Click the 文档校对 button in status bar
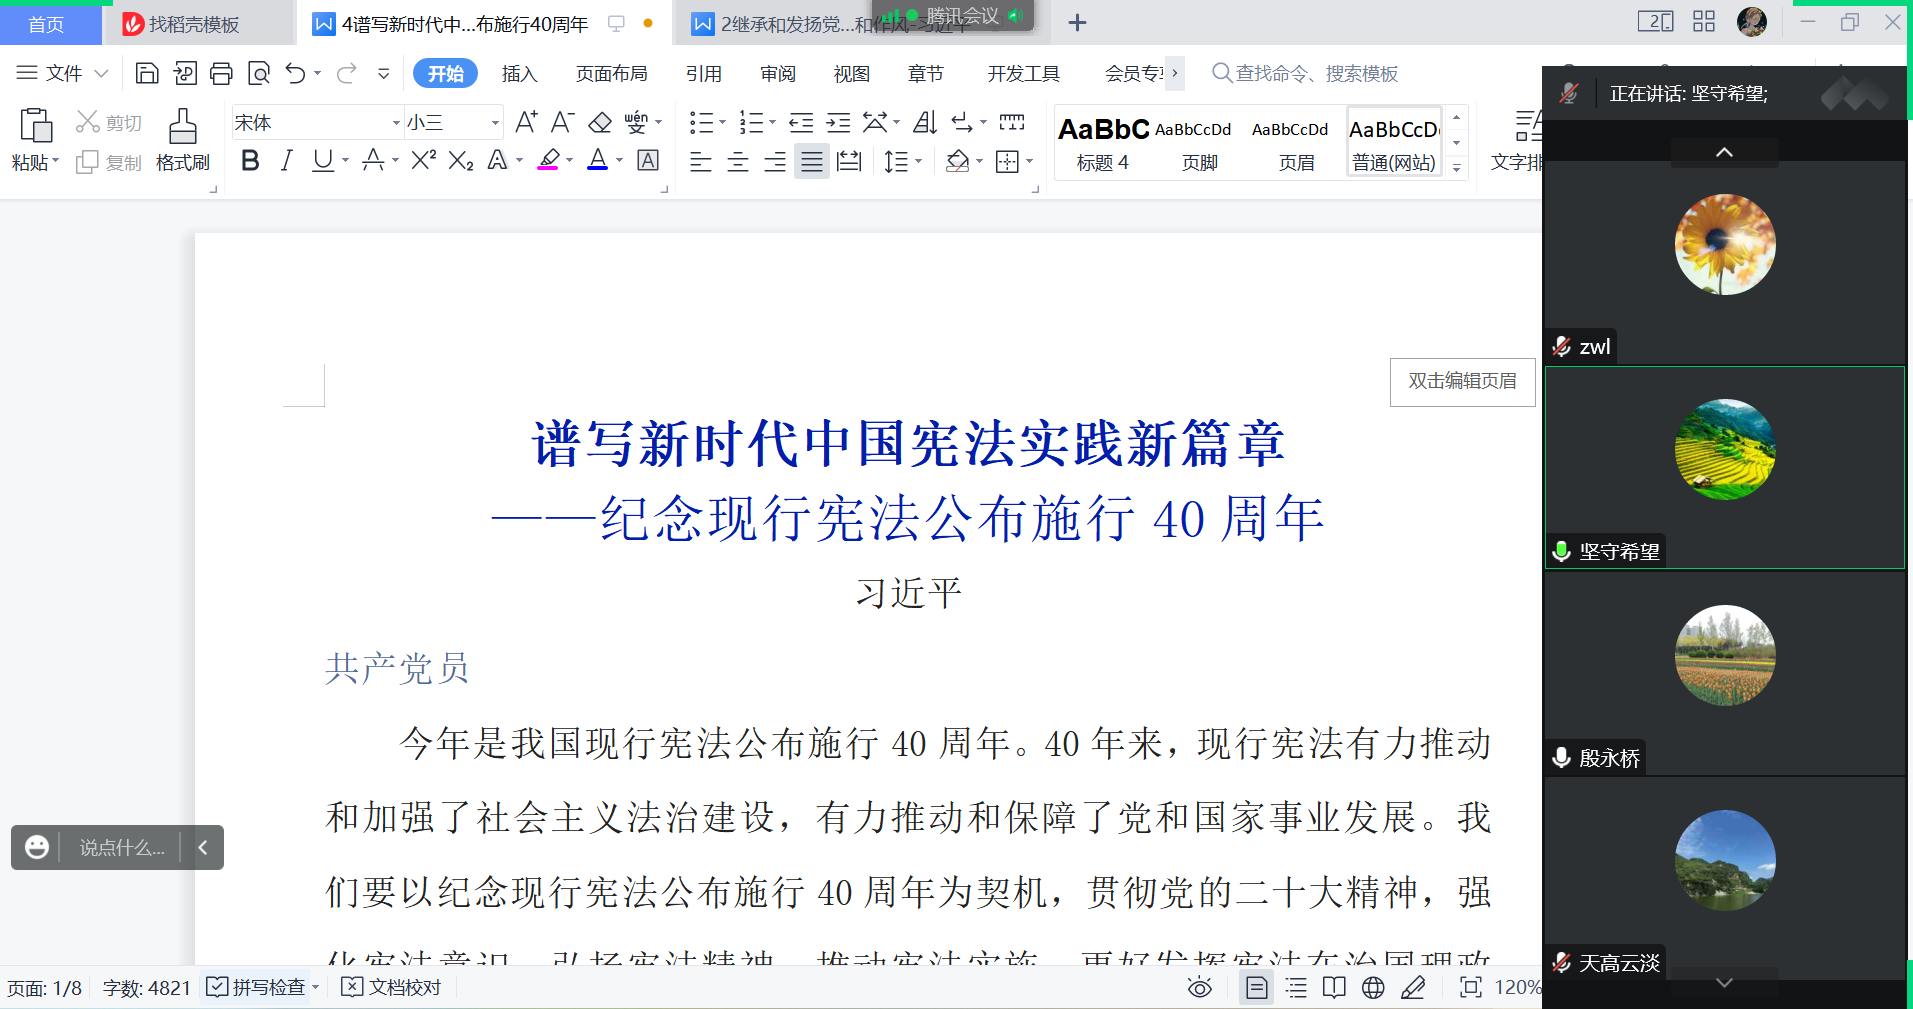Image resolution: width=1913 pixels, height=1009 pixels. click(392, 988)
